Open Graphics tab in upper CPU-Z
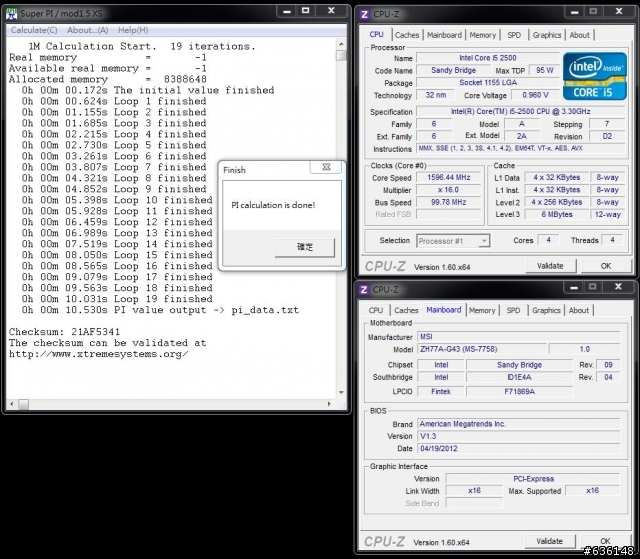 (547, 35)
